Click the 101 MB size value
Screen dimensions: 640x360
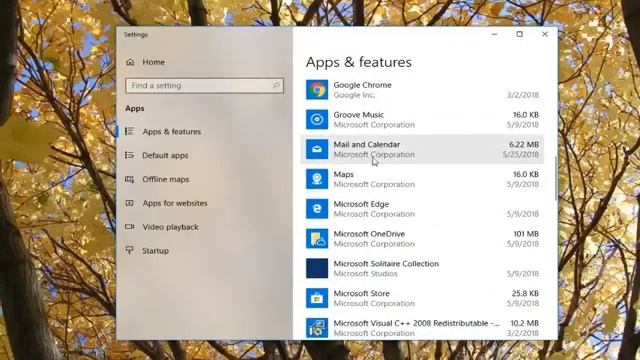pyautogui.click(x=526, y=234)
